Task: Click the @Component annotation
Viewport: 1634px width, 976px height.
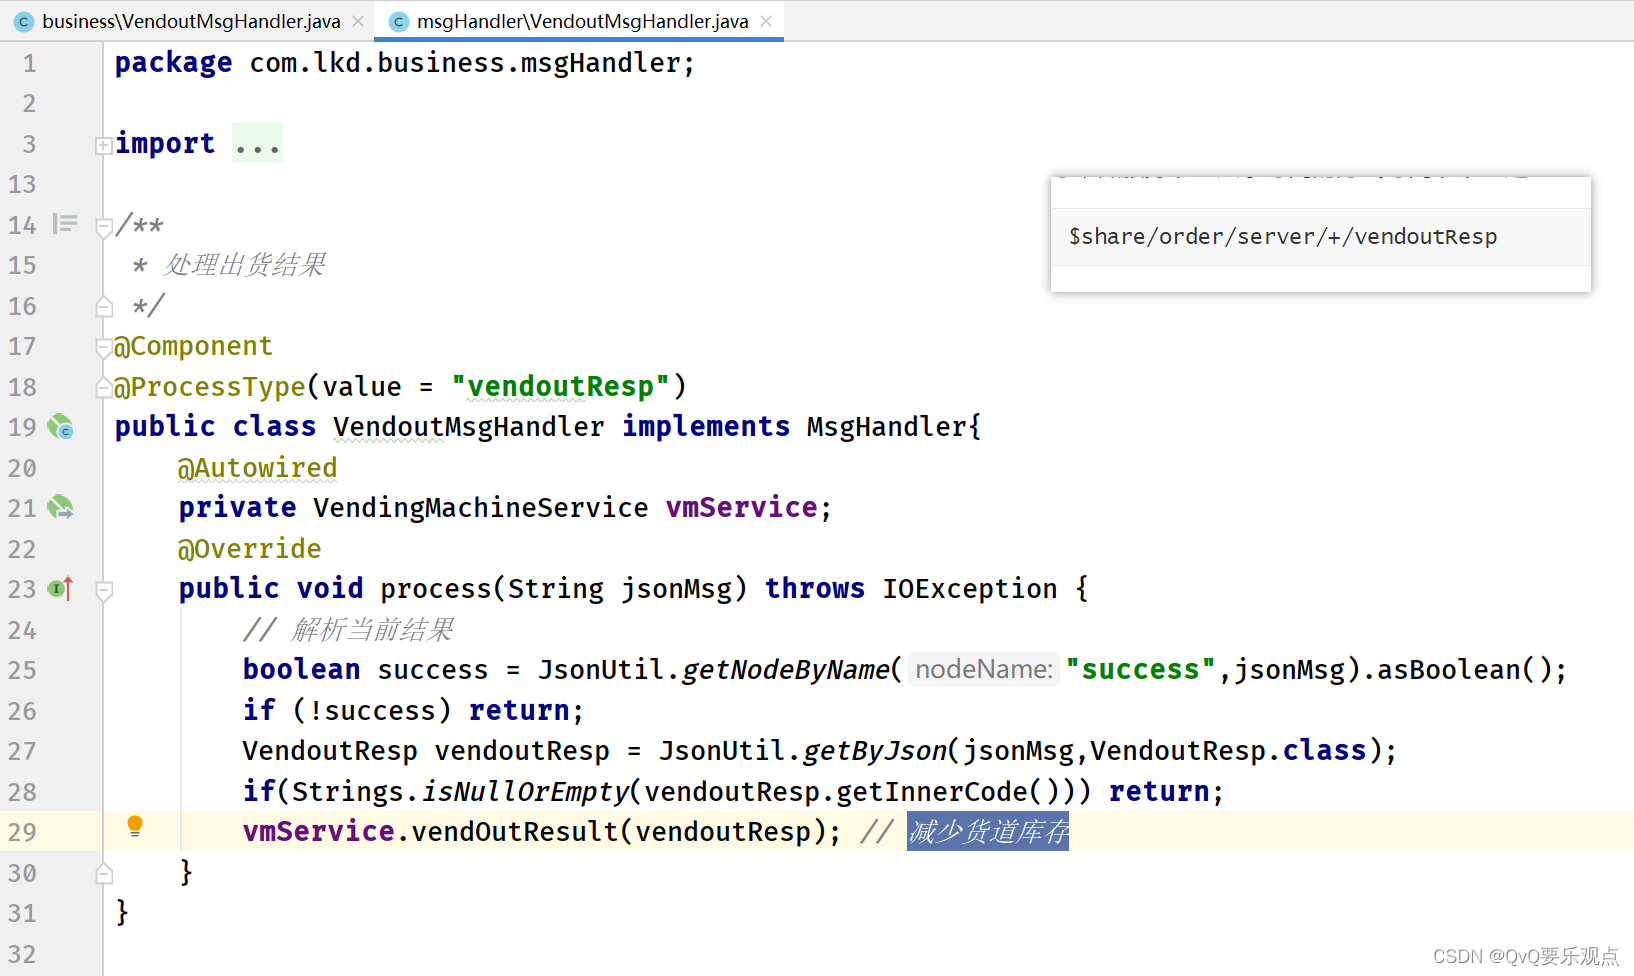Action: coord(193,346)
